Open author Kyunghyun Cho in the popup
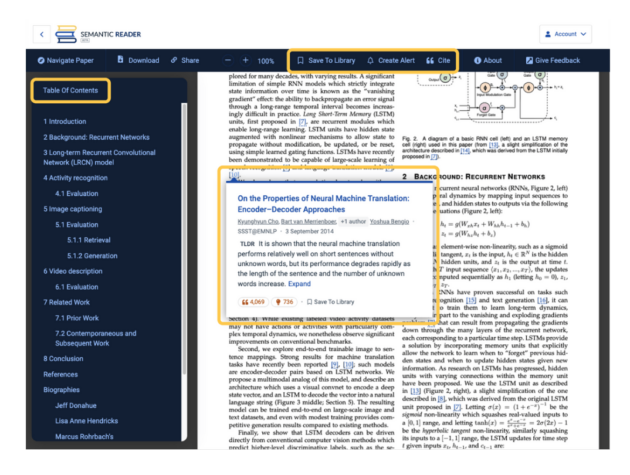 click(x=258, y=222)
